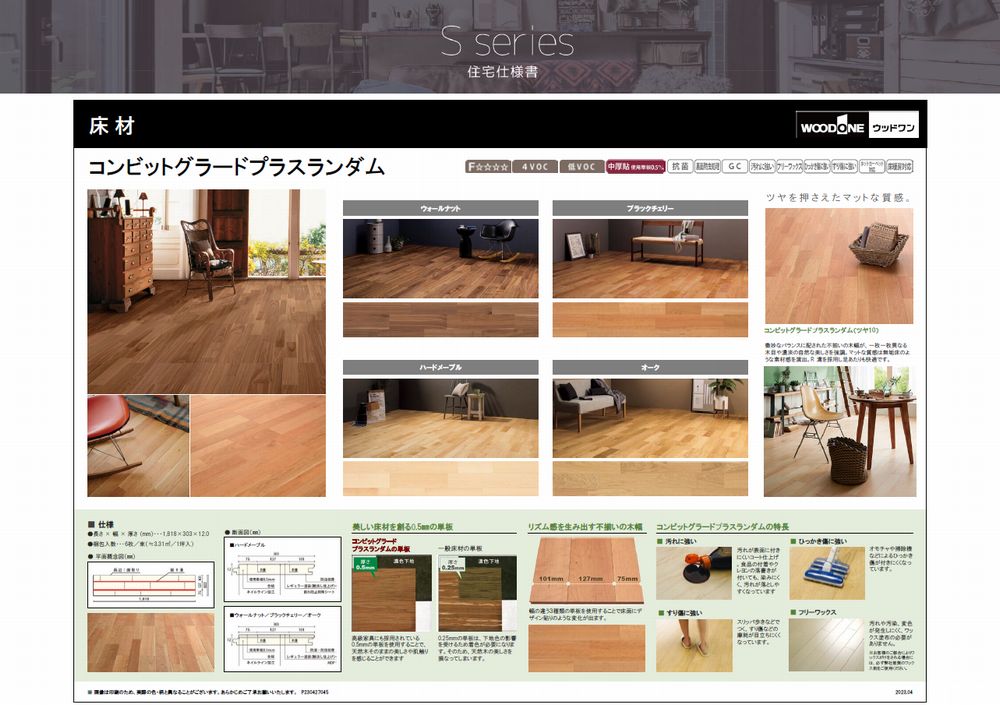Click the 0.25mm thickness veneer sample image
Viewport: 1000px width, 705px height.
[x=478, y=593]
